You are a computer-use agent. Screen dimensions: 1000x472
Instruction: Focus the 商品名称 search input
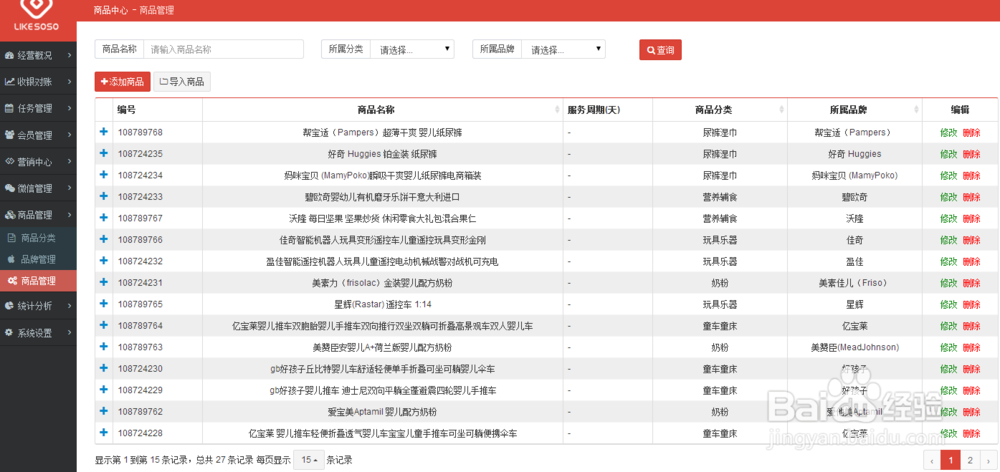click(x=223, y=49)
